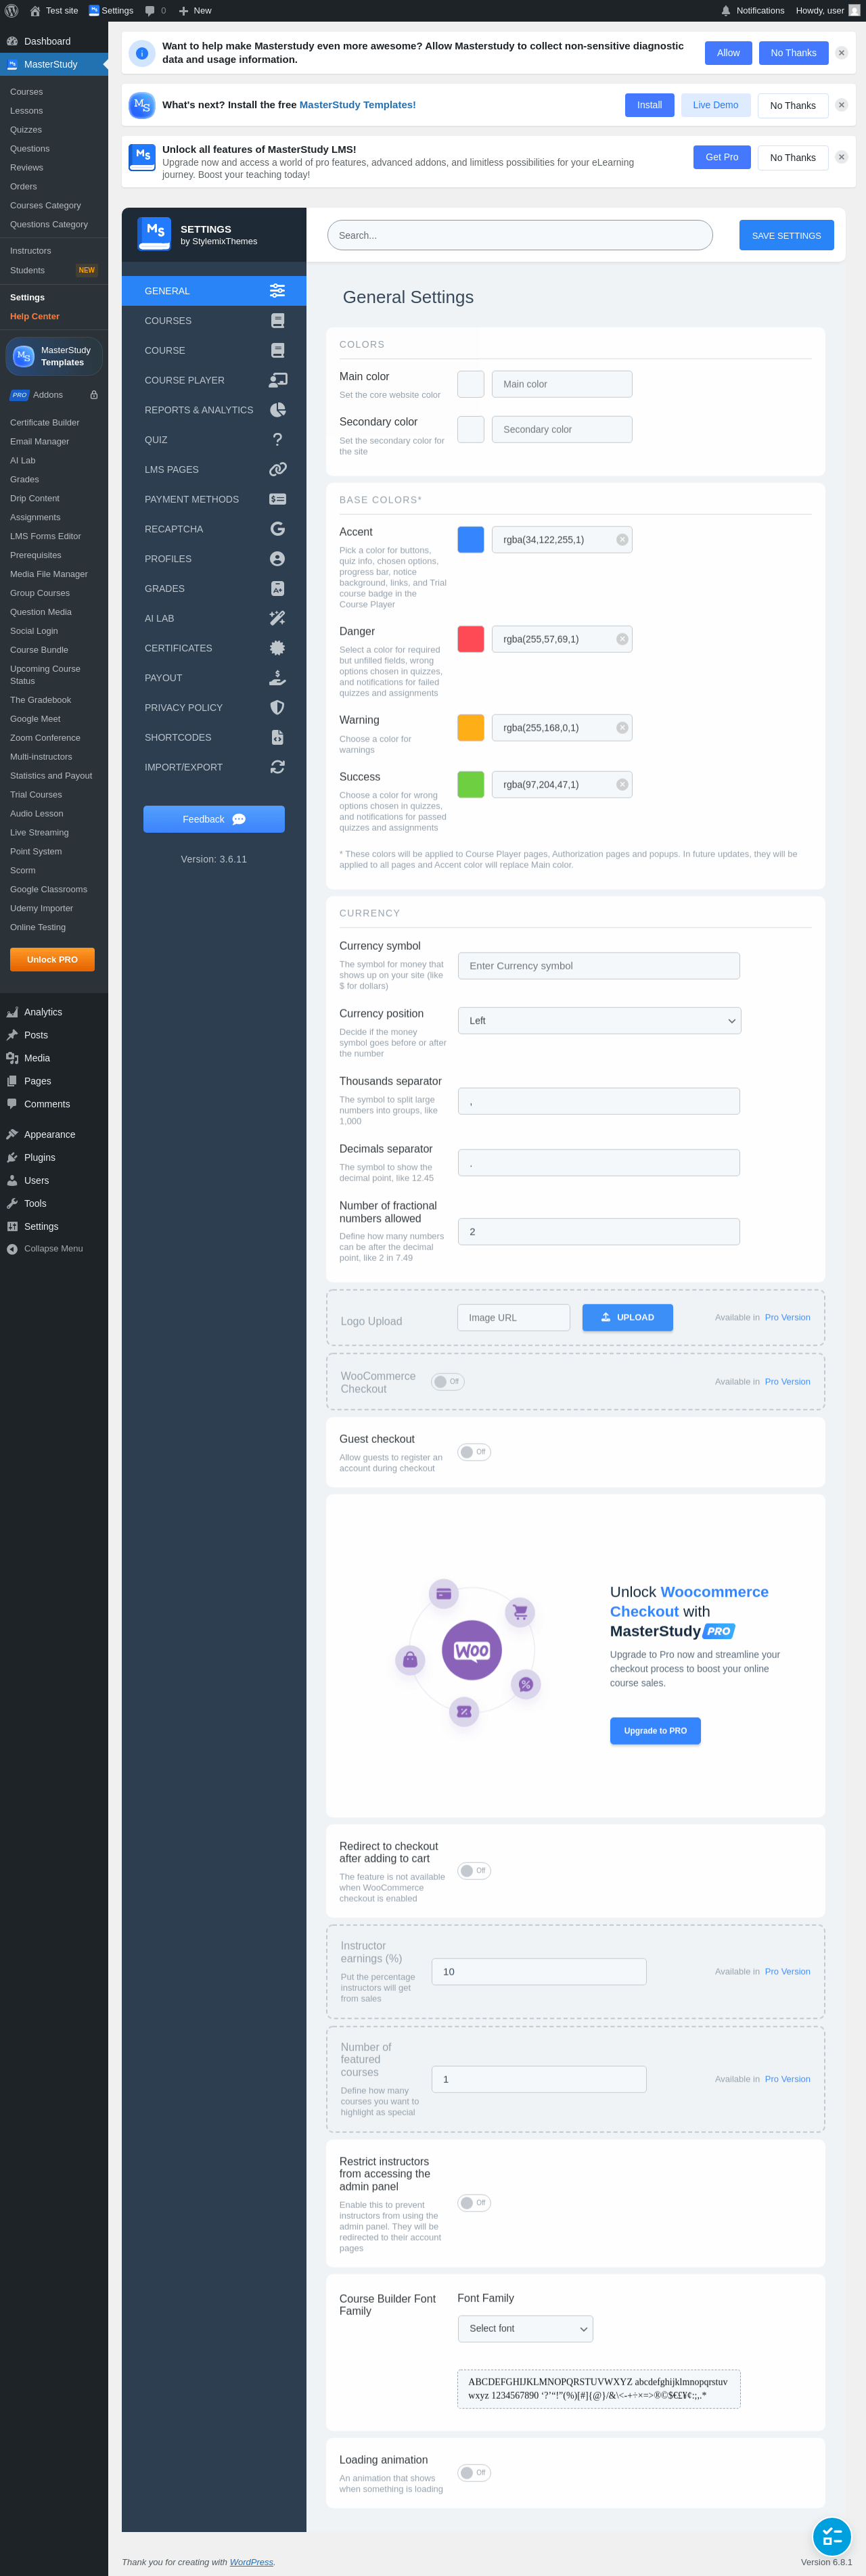The image size is (866, 2576).
Task: Open the MasterStudy Templates link
Action: pos(357,105)
